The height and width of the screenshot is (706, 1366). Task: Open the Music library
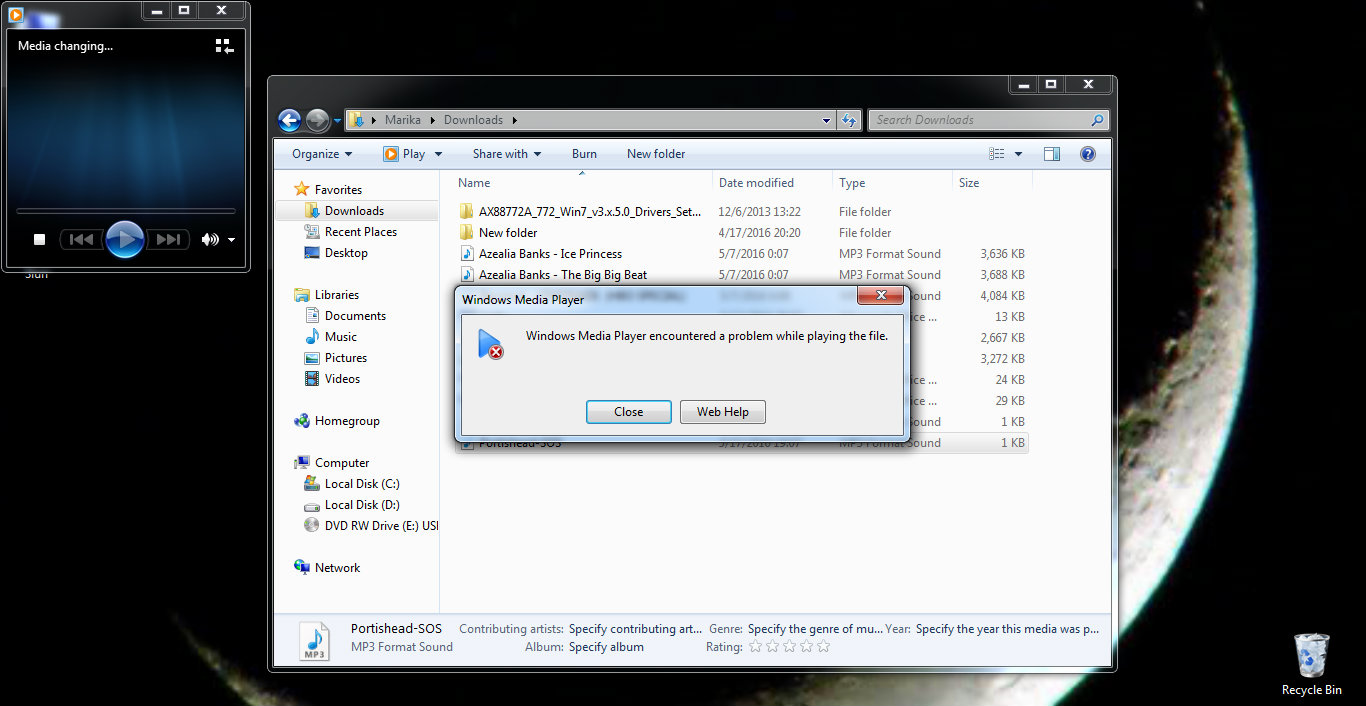click(340, 337)
